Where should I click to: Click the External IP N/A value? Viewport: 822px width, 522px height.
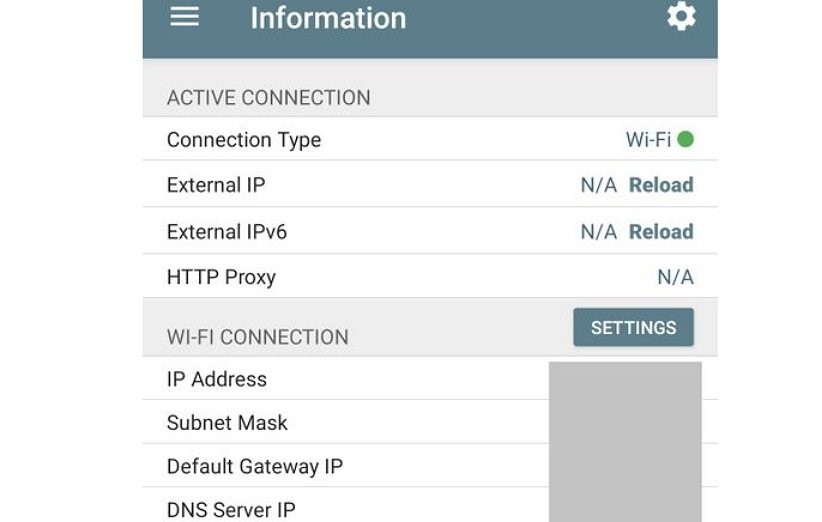coord(598,185)
